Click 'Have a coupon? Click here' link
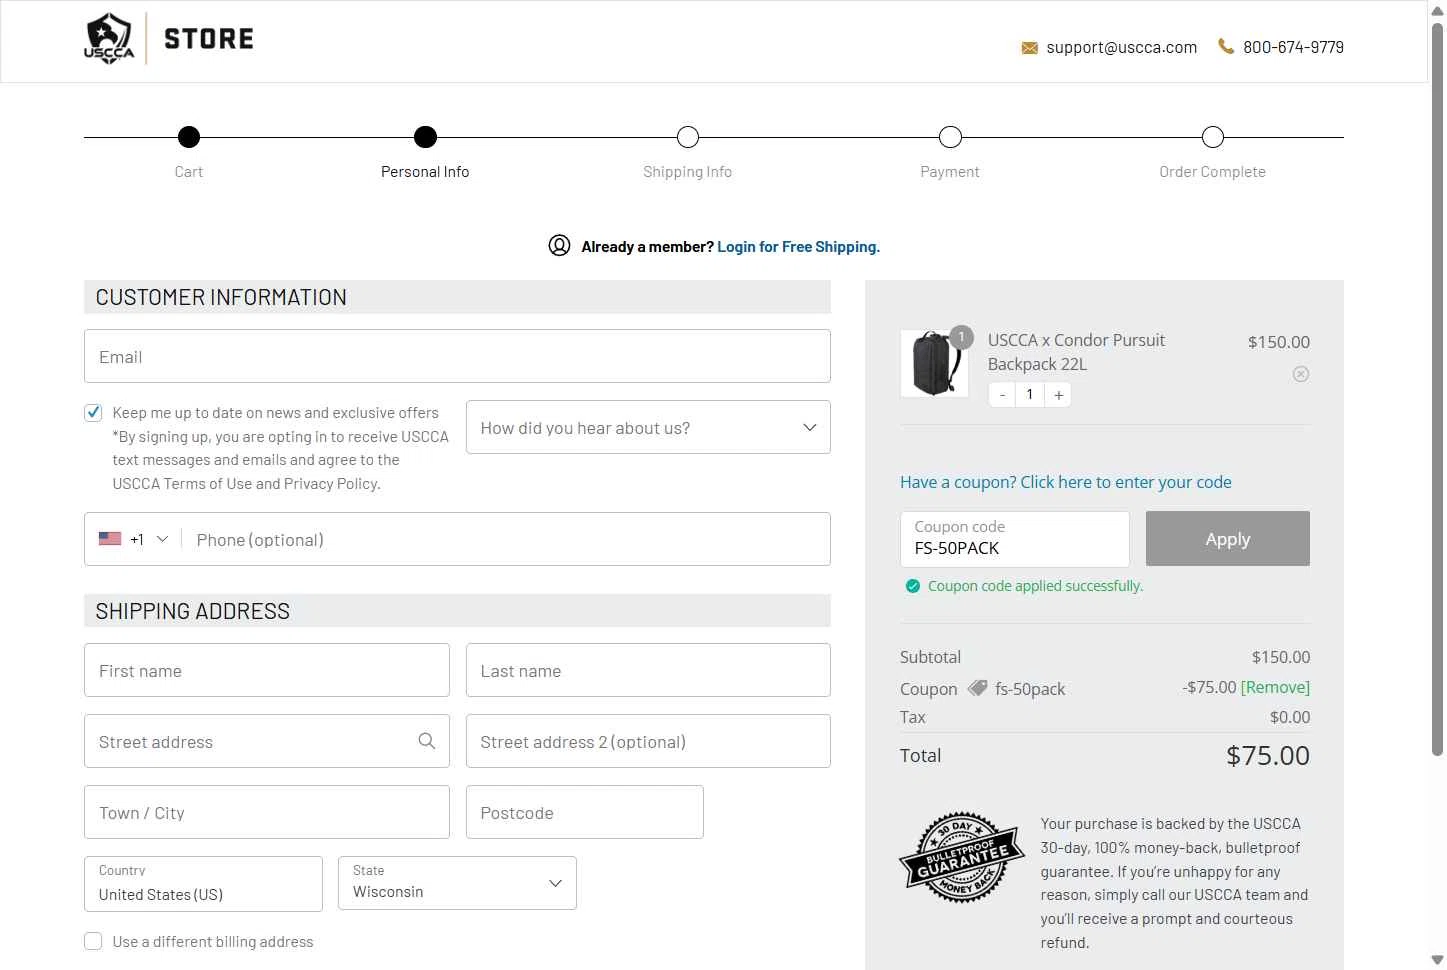Image resolution: width=1447 pixels, height=970 pixels. click(x=1065, y=482)
